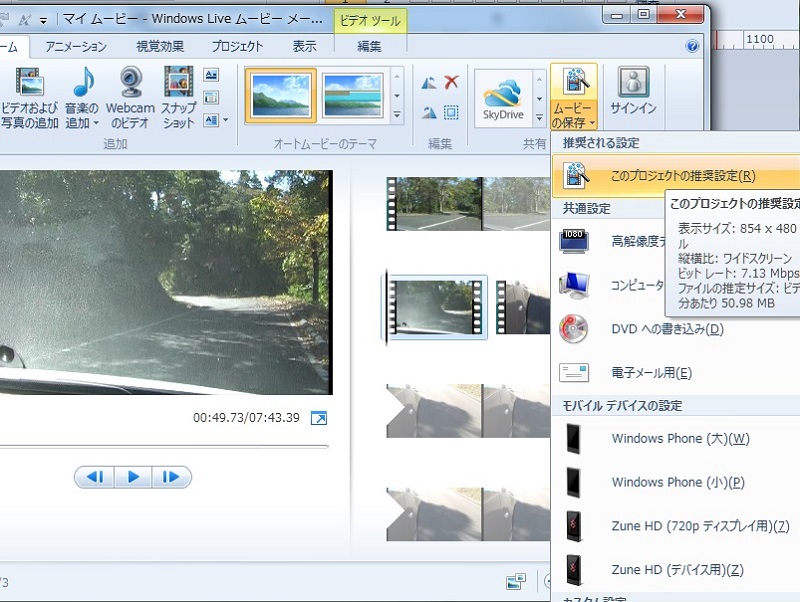Open the Save movie dropdown button
Viewport: 800px width, 602px height.
[x=573, y=116]
